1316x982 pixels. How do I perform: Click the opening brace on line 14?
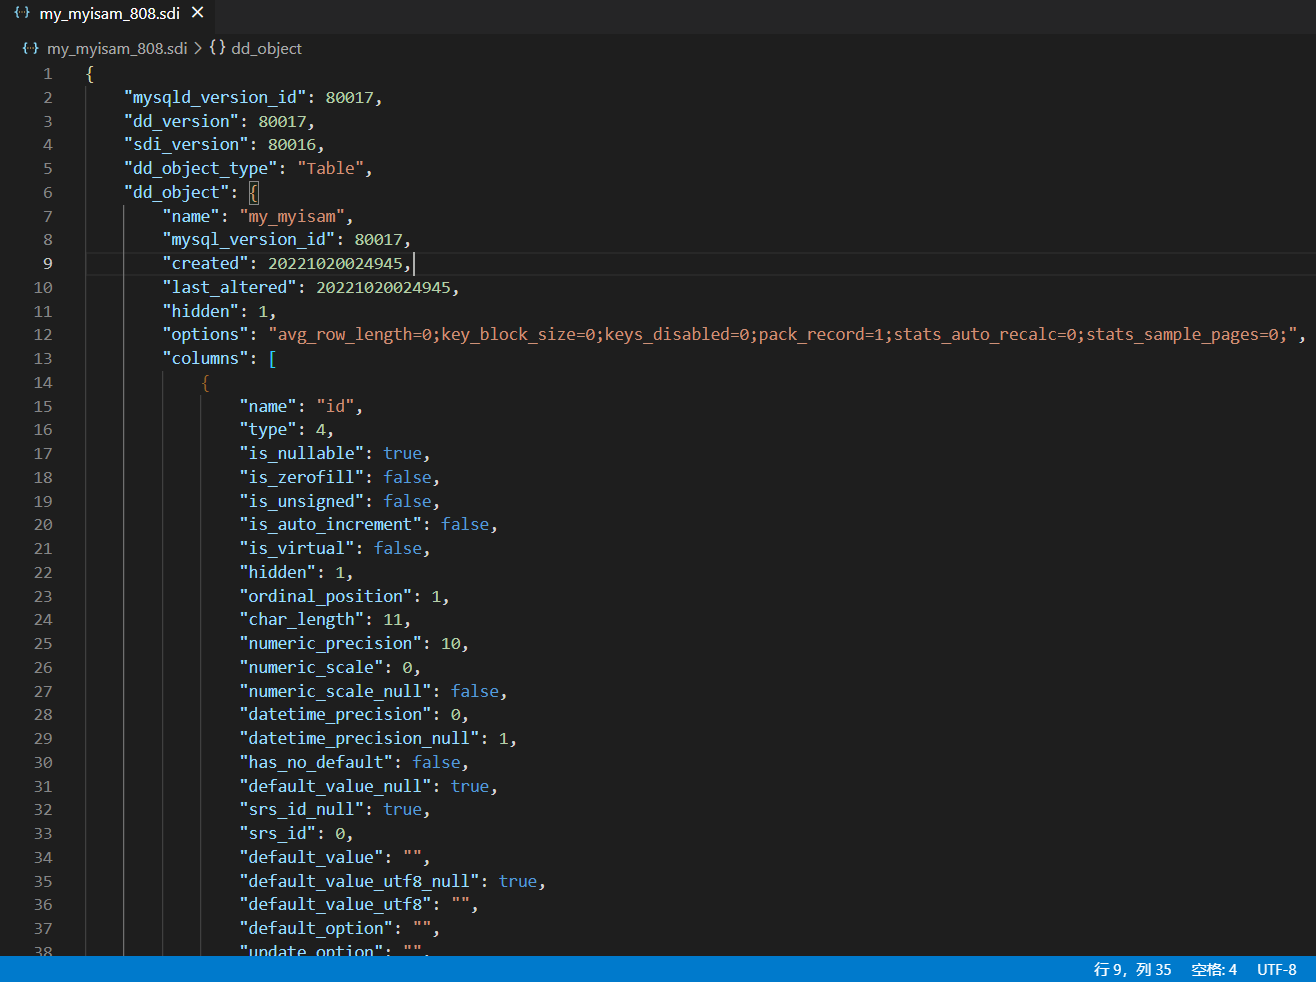click(205, 383)
